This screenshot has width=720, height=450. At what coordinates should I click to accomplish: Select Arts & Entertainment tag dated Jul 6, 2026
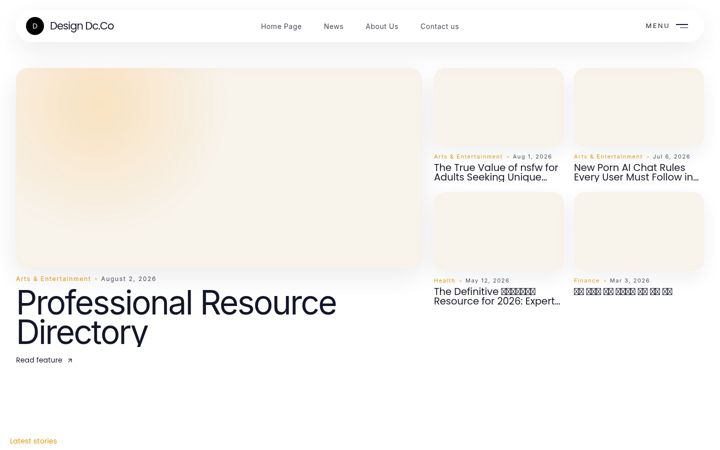608,157
